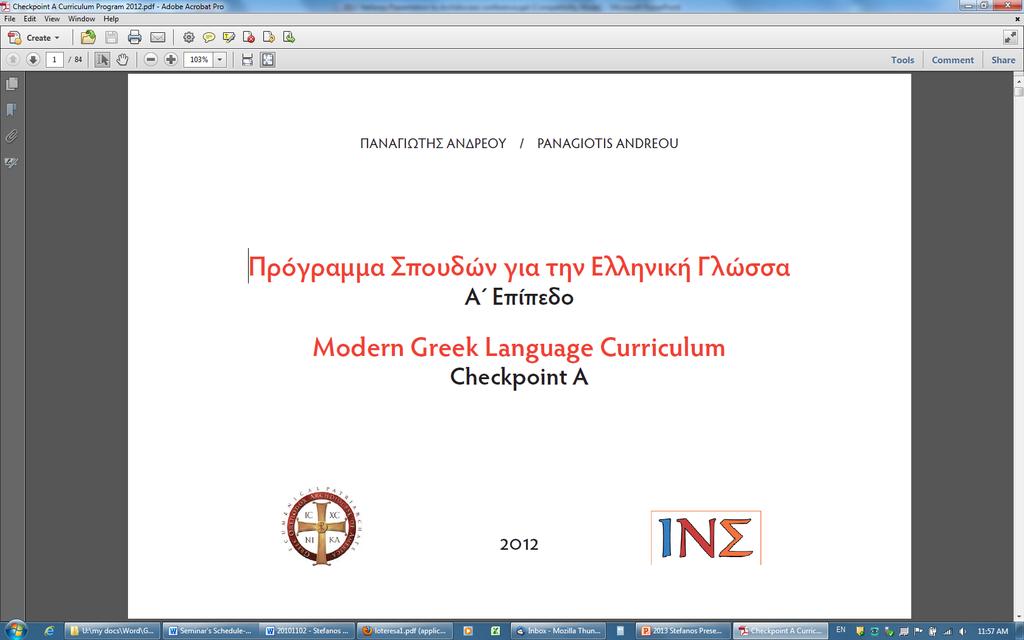Zoom out with the minus button
1024x640 pixels.
coord(150,59)
